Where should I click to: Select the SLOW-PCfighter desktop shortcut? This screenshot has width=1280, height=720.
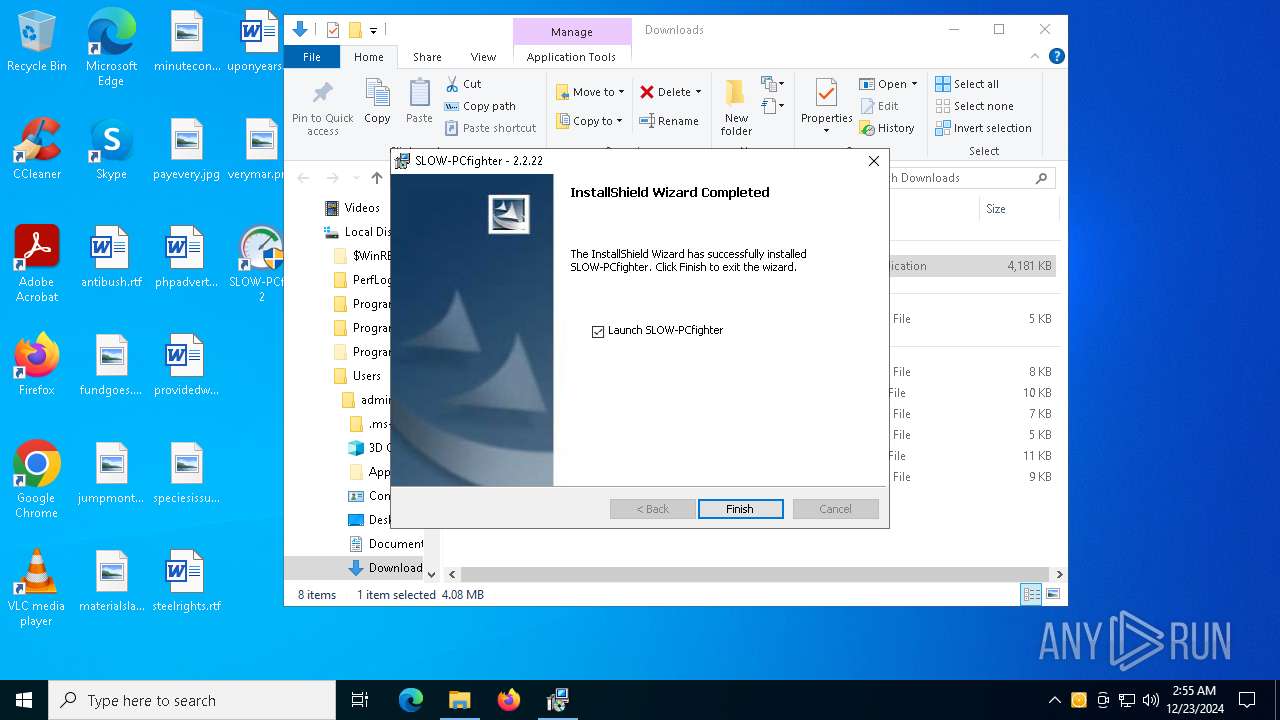262,265
